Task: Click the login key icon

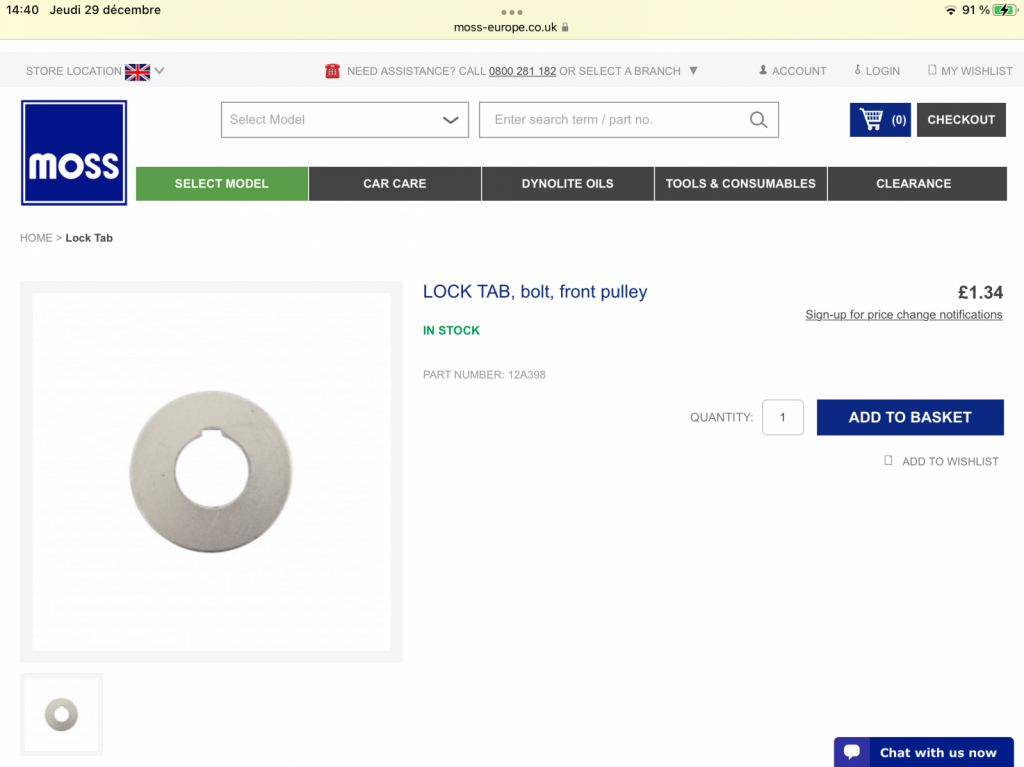Action: click(x=857, y=70)
